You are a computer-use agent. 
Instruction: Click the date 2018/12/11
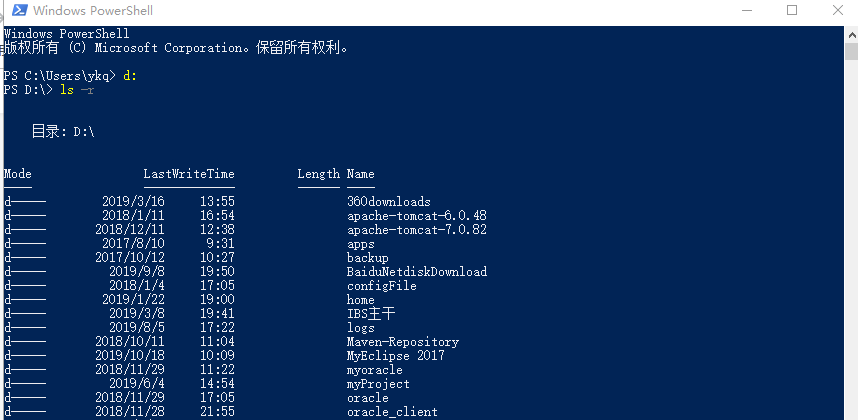click(x=130, y=230)
